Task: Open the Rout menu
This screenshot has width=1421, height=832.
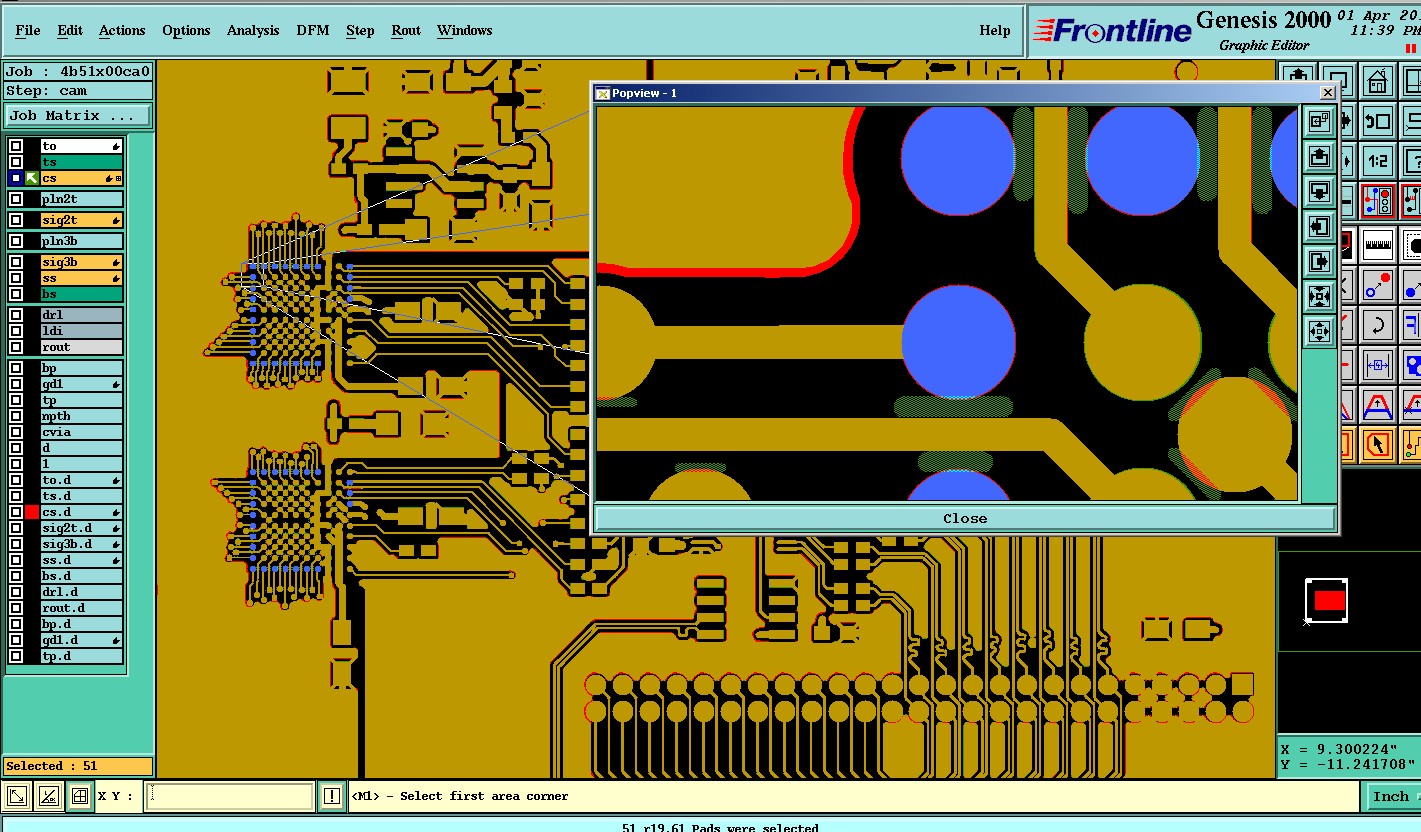Action: [406, 30]
